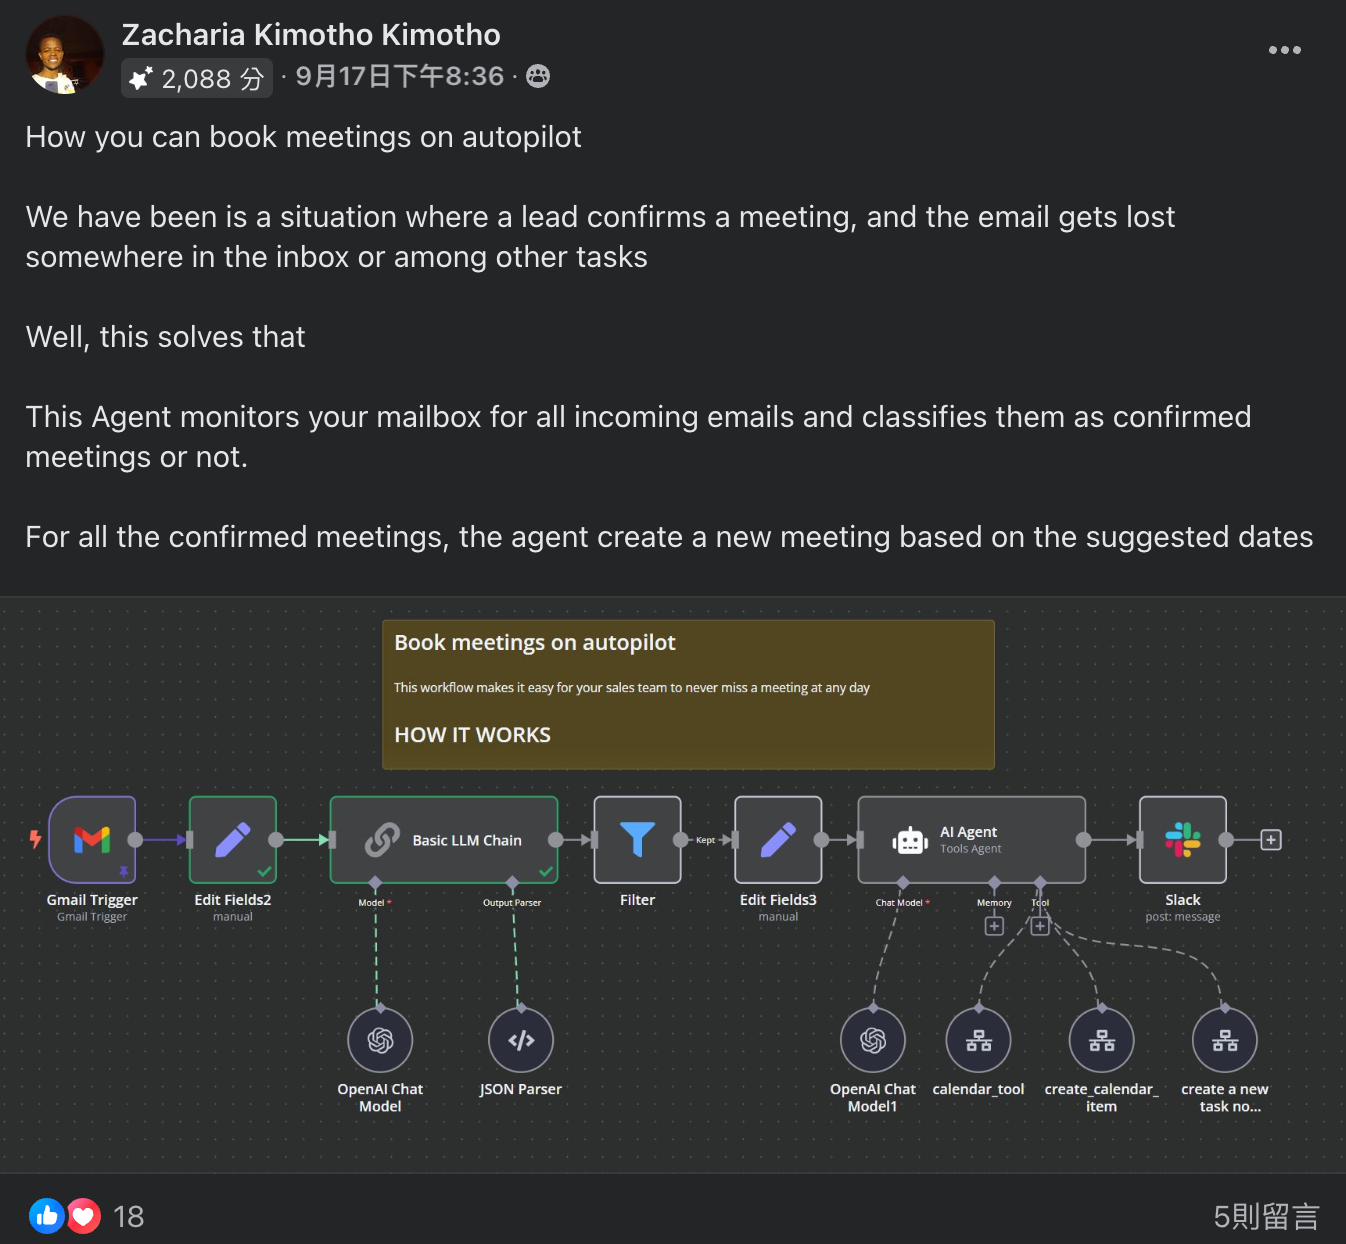Select the OpenAI Chat Model node

click(x=380, y=1041)
